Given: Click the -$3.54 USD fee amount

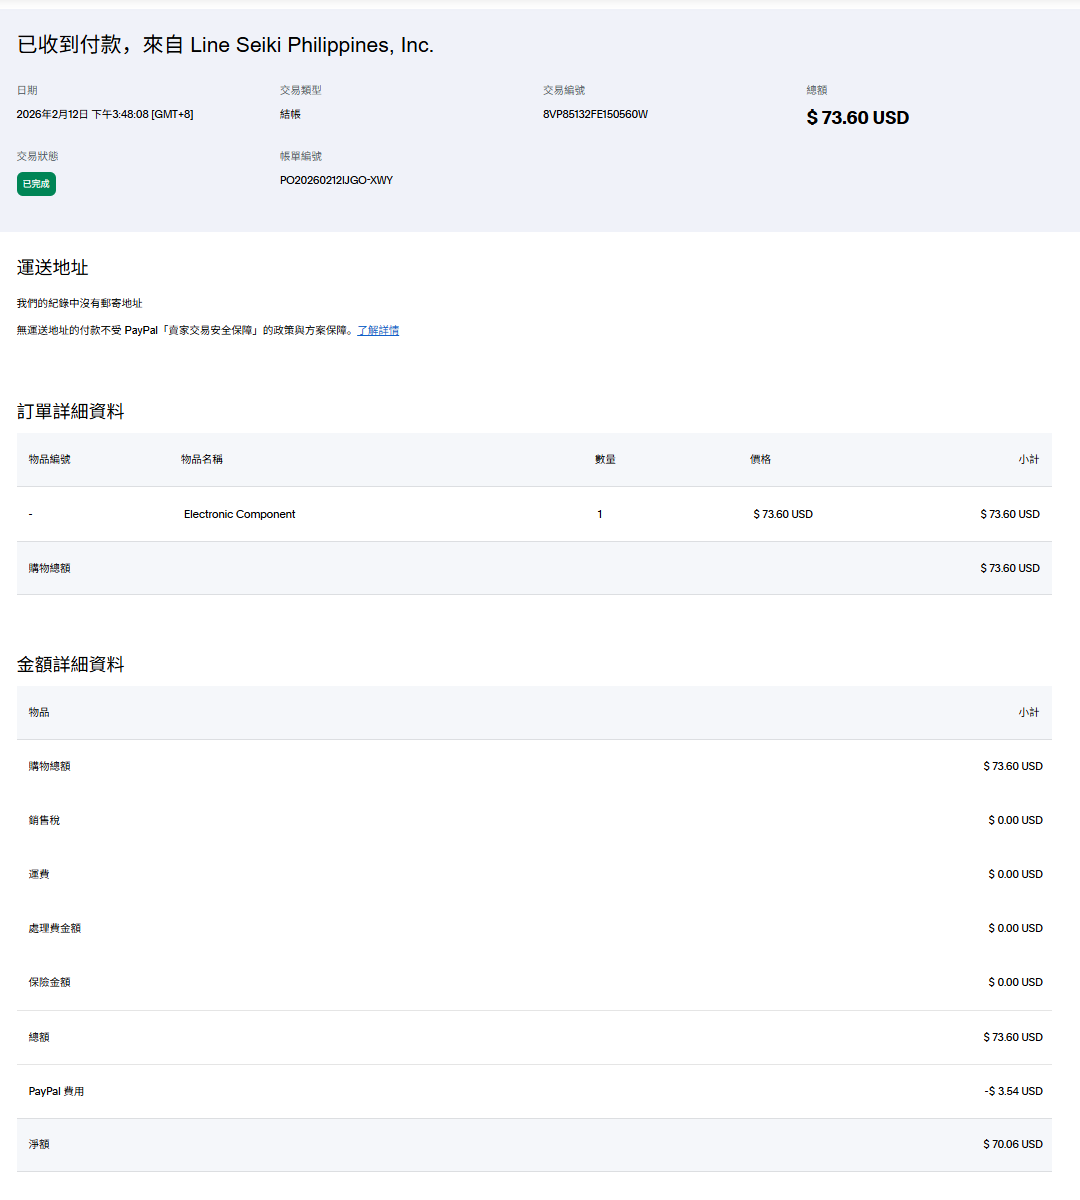Looking at the screenshot, I should 1013,1091.
